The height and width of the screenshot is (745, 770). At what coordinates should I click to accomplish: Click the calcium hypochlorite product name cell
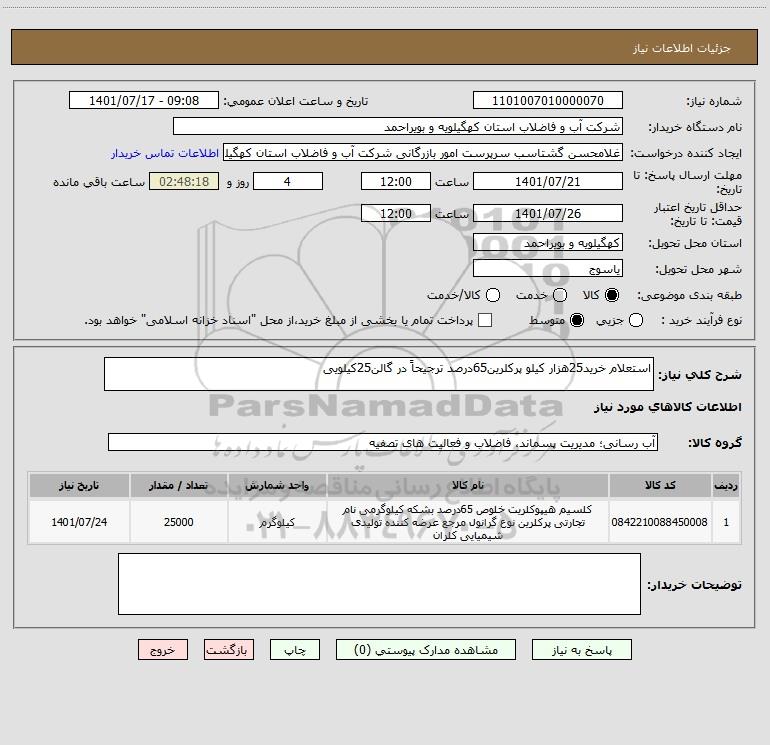[468, 522]
